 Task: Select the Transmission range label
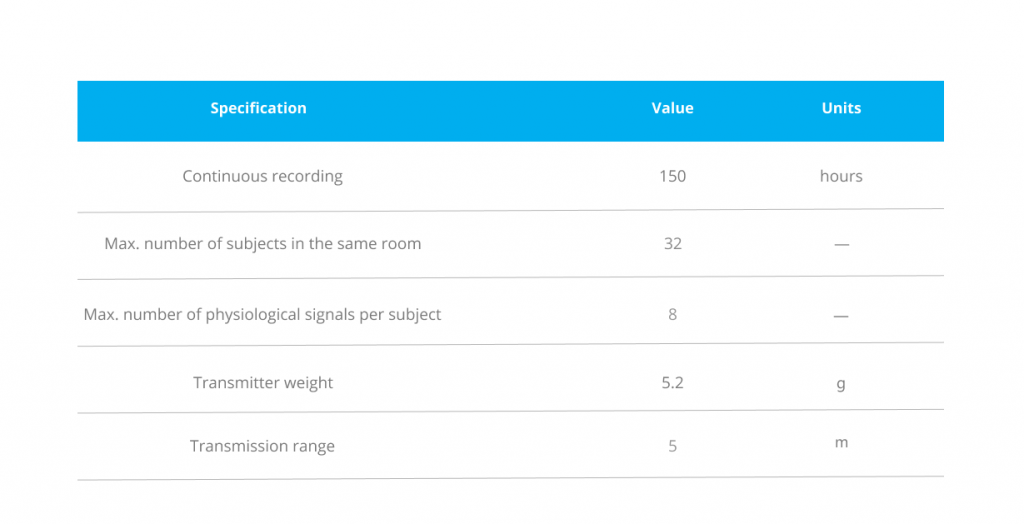263,446
